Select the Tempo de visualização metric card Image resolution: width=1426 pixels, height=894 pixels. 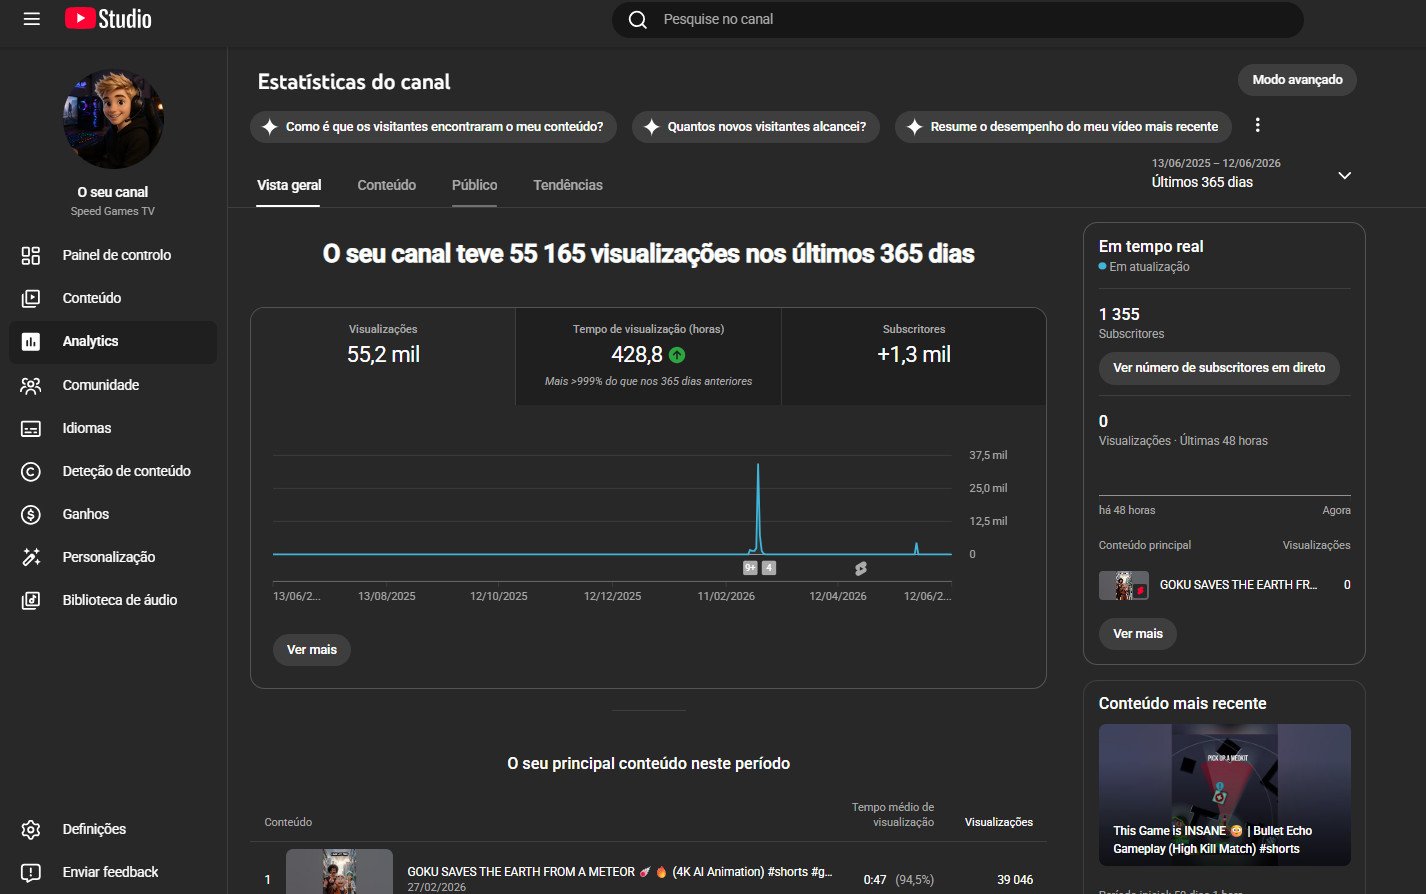648,356
